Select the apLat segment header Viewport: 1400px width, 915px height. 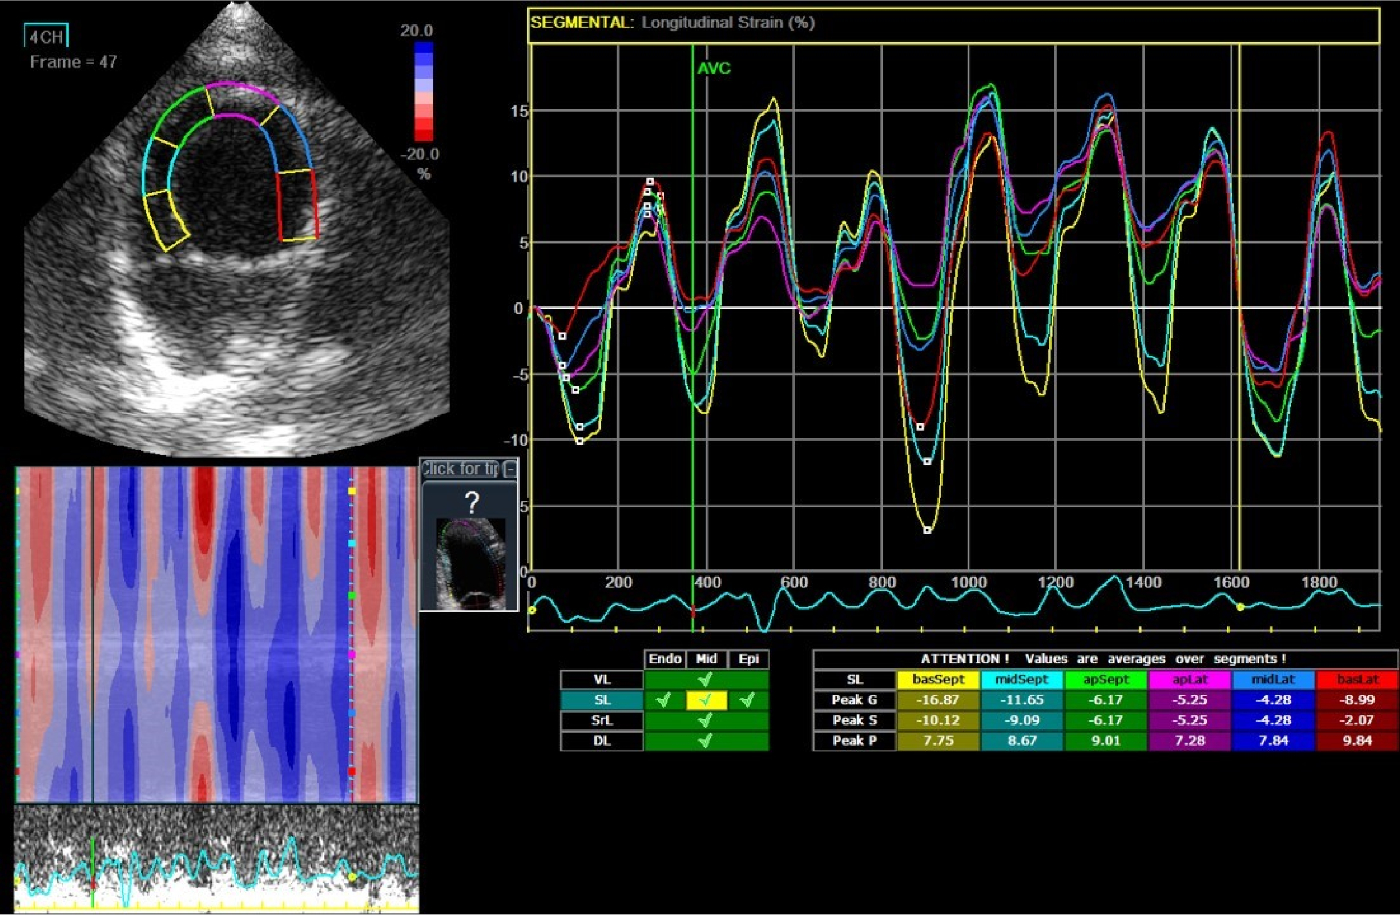point(1190,680)
